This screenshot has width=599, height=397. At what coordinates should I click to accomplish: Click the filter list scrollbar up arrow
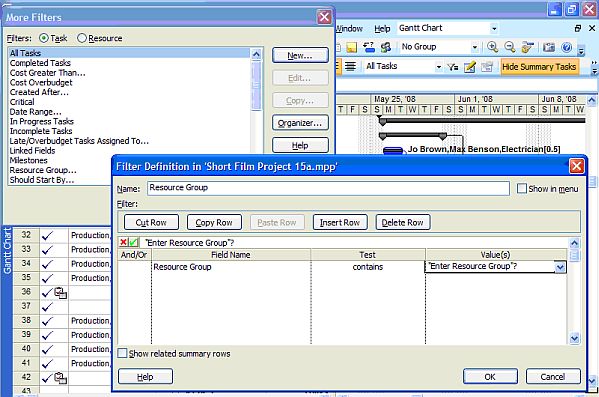point(256,54)
